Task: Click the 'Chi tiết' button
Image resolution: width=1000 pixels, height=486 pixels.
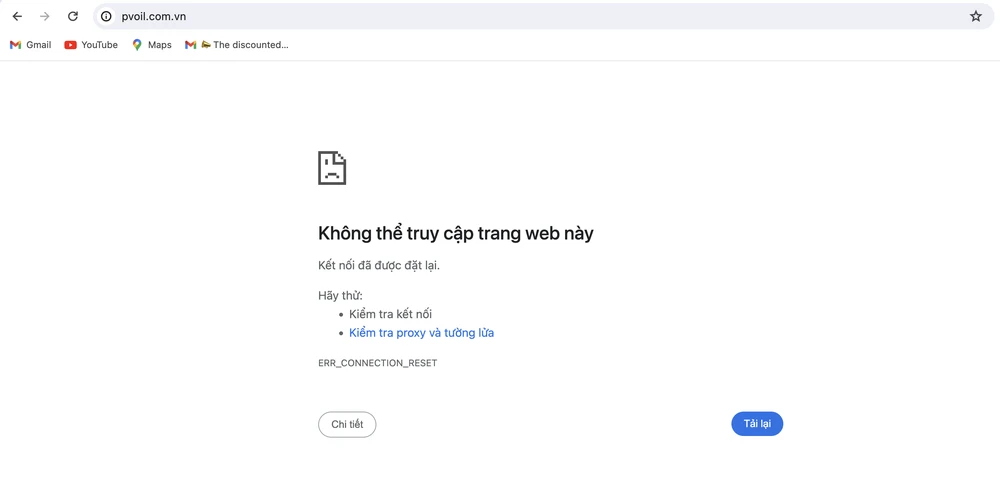Action: tap(347, 425)
